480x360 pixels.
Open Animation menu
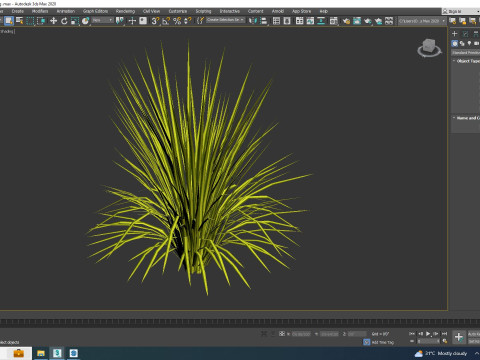[66, 11]
